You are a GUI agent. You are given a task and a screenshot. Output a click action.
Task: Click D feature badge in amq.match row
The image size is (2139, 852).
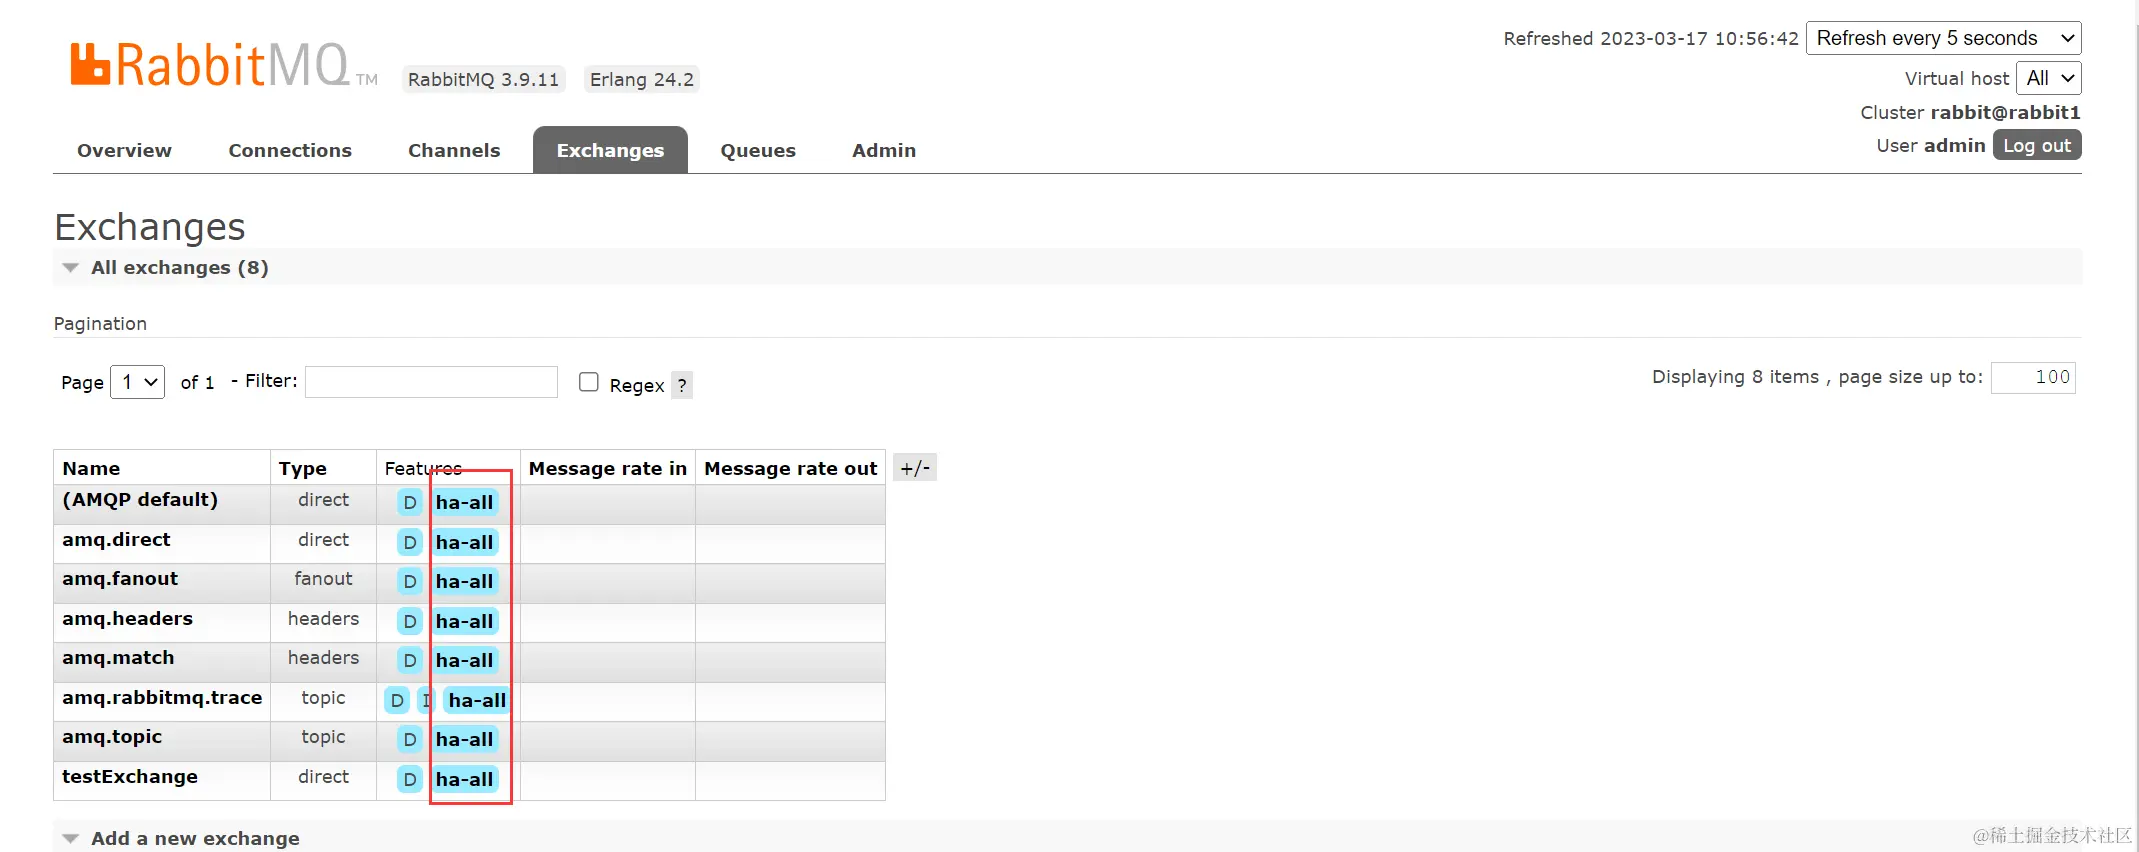pyautogui.click(x=409, y=660)
